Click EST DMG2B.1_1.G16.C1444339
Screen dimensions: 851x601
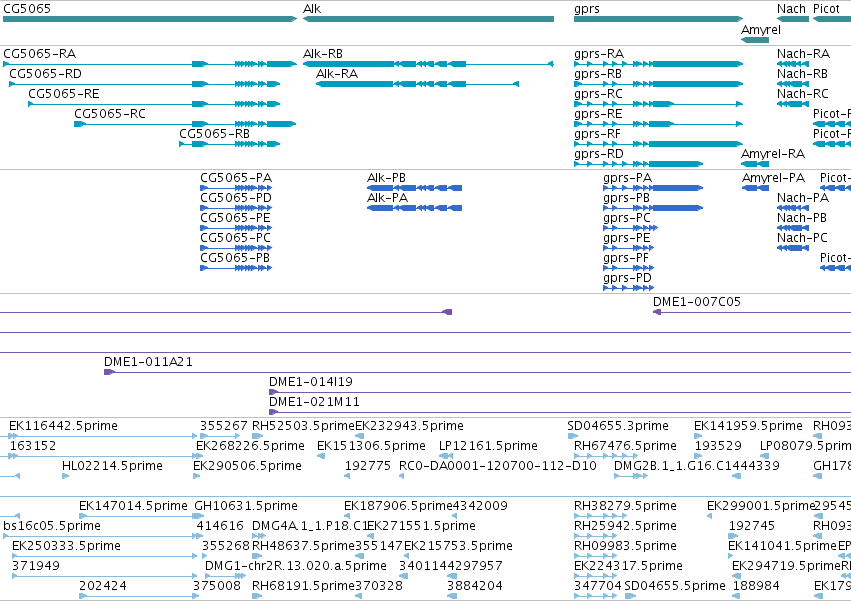[x=697, y=466]
